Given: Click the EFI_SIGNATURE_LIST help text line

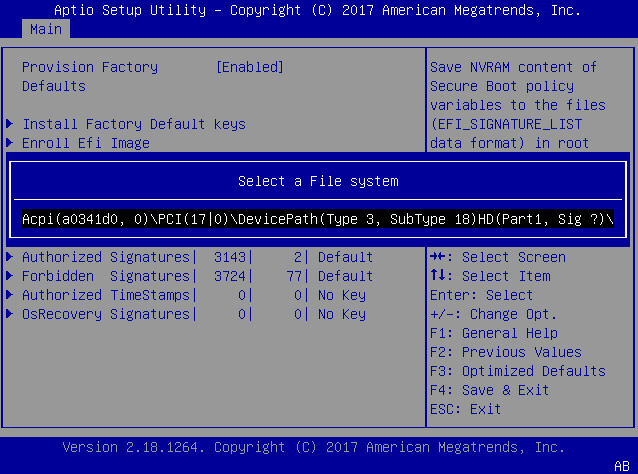Looking at the screenshot, I should click(x=506, y=124).
